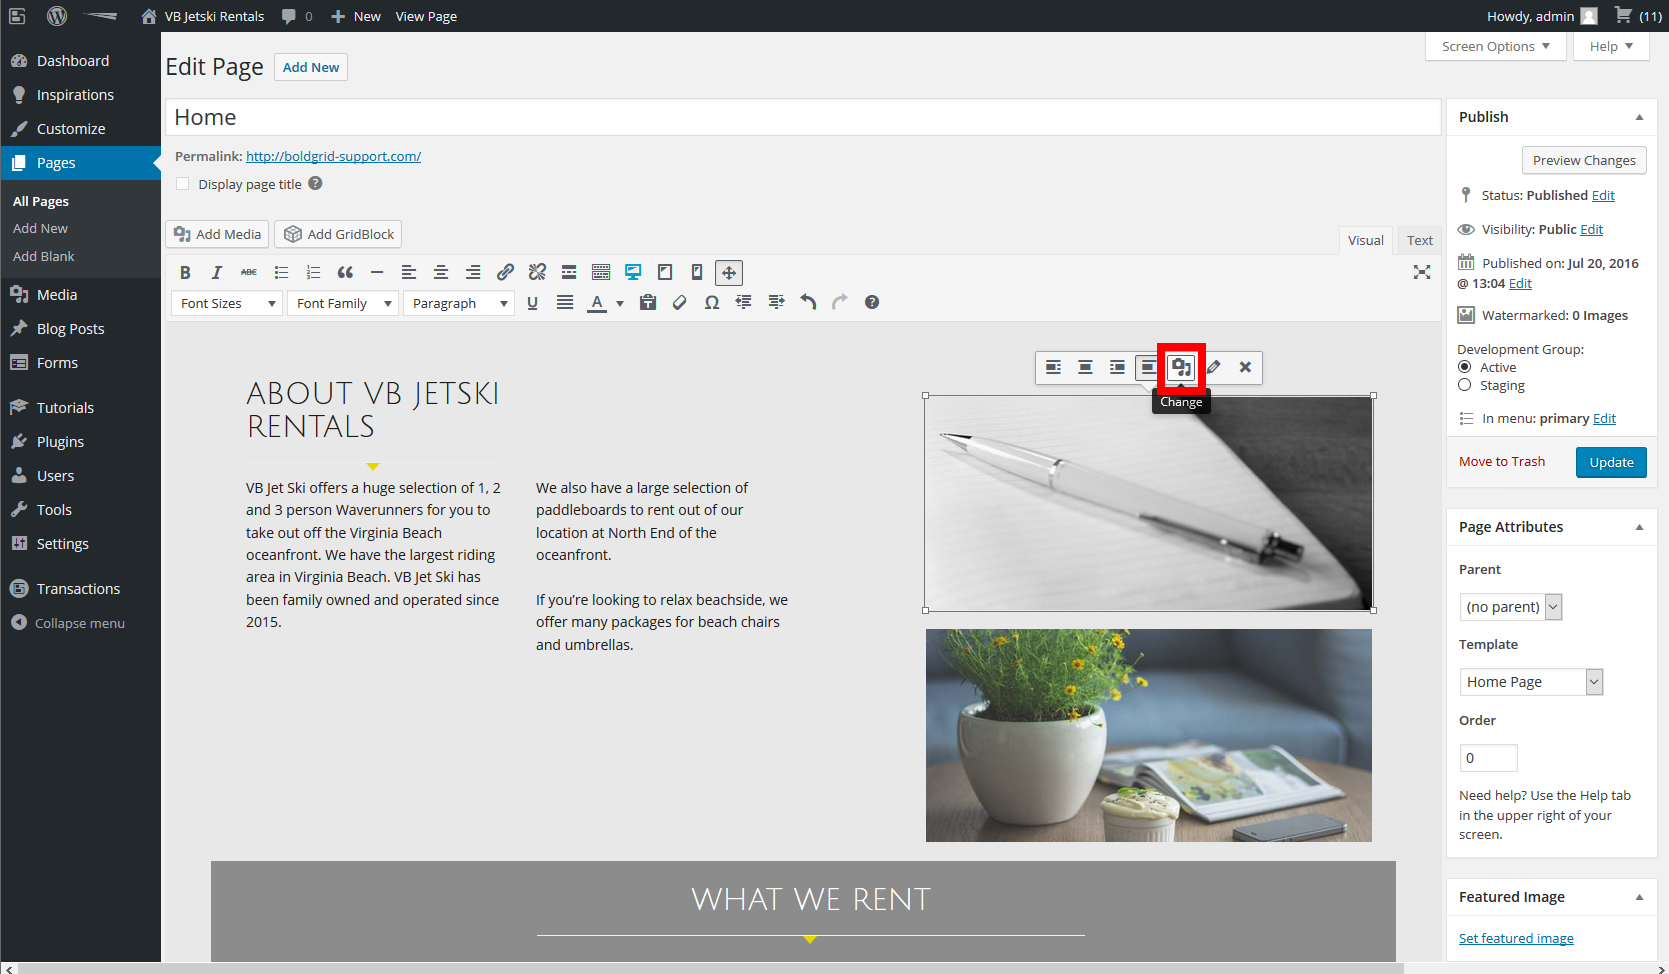This screenshot has height=974, width=1669.
Task: Open the Parent page dropdown
Action: 1511,607
